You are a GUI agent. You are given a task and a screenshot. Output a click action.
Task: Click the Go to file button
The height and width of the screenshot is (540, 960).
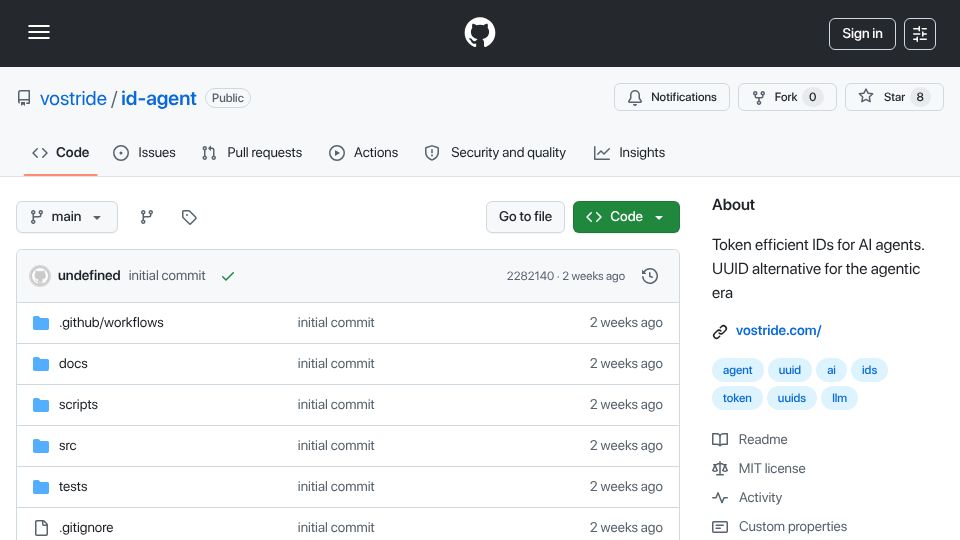(525, 217)
